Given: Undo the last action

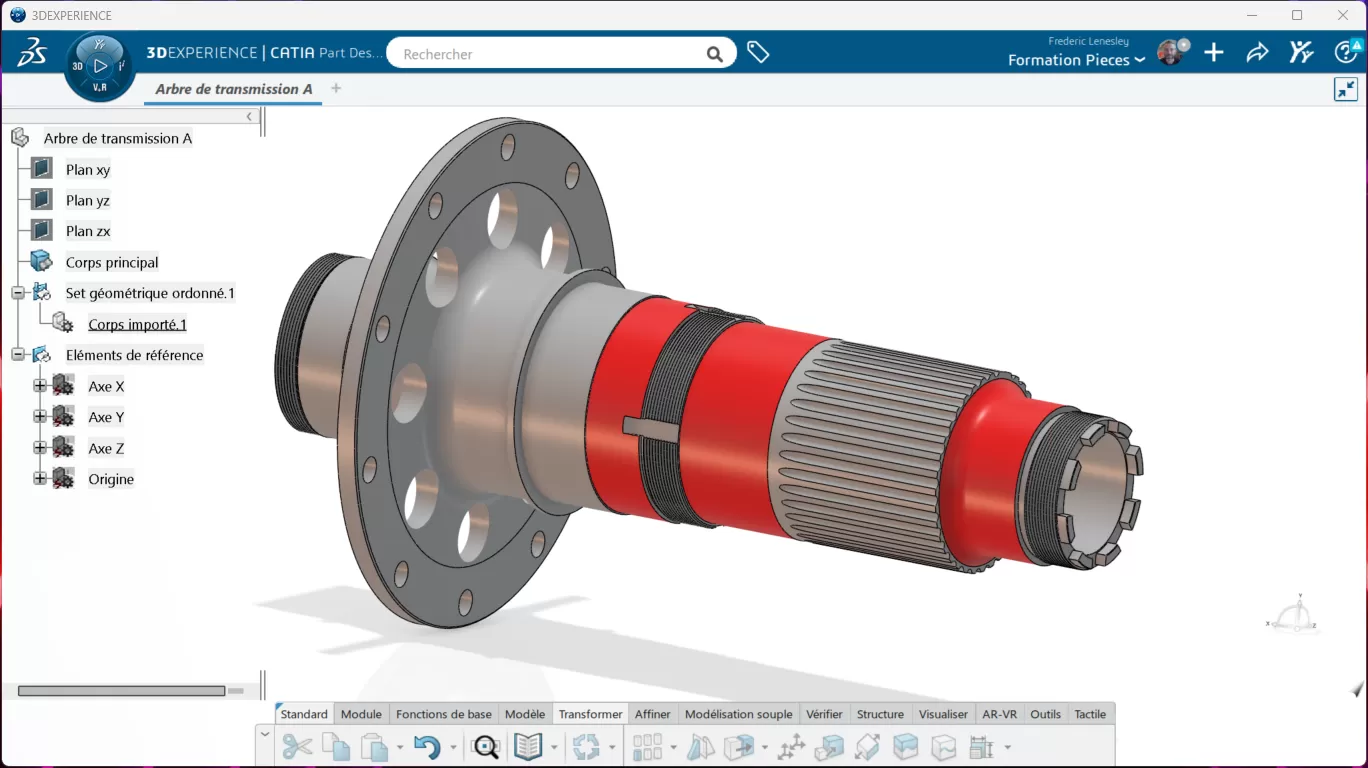Looking at the screenshot, I should [428, 746].
